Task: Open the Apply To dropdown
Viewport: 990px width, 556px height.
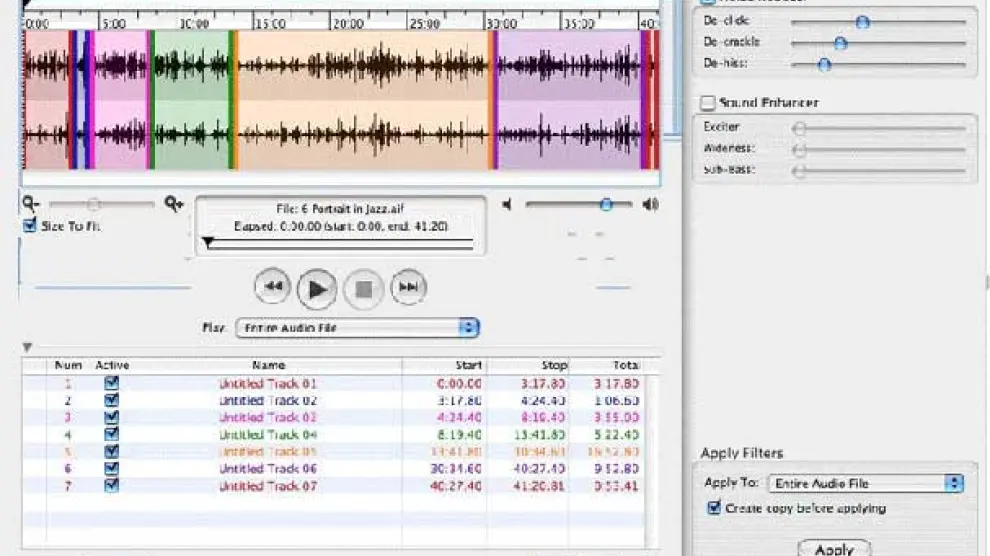Action: pos(866,483)
